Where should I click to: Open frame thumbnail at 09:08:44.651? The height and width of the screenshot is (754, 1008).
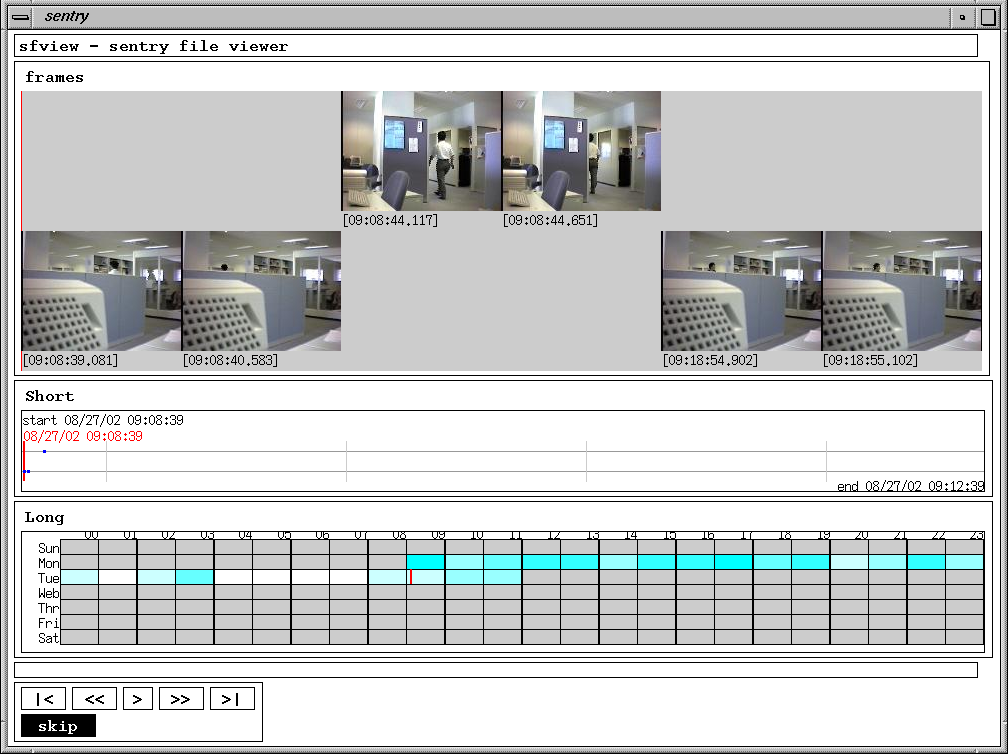point(581,151)
